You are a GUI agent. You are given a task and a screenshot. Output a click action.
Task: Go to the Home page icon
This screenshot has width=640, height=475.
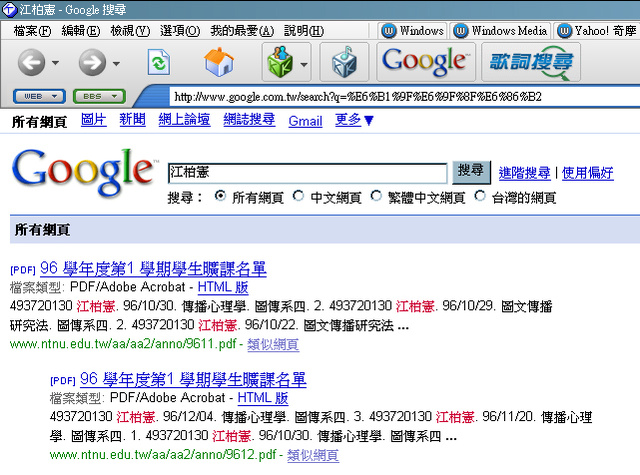(219, 62)
